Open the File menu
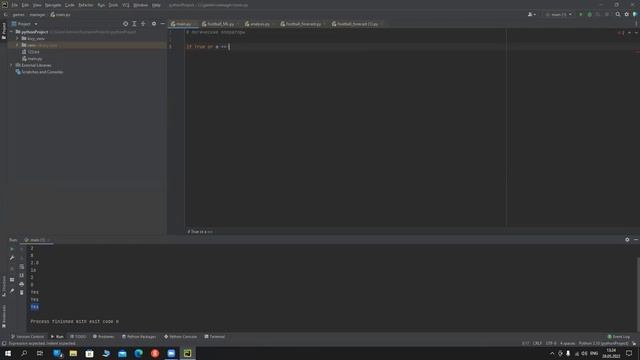The width and height of the screenshot is (640, 360). [x=15, y=5]
